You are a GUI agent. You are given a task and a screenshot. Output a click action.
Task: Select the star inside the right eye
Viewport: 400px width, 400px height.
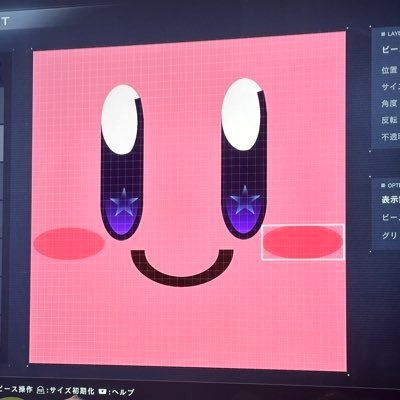(245, 200)
